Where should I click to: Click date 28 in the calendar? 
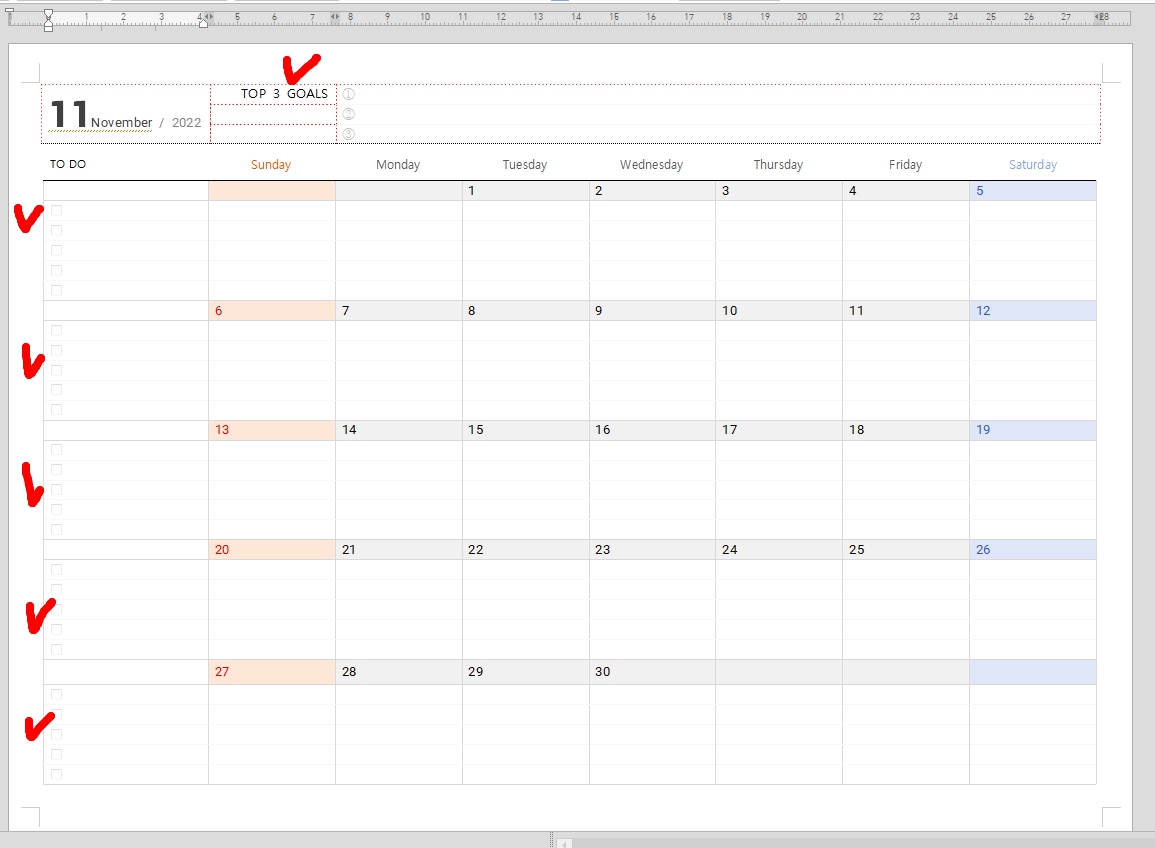tap(349, 672)
